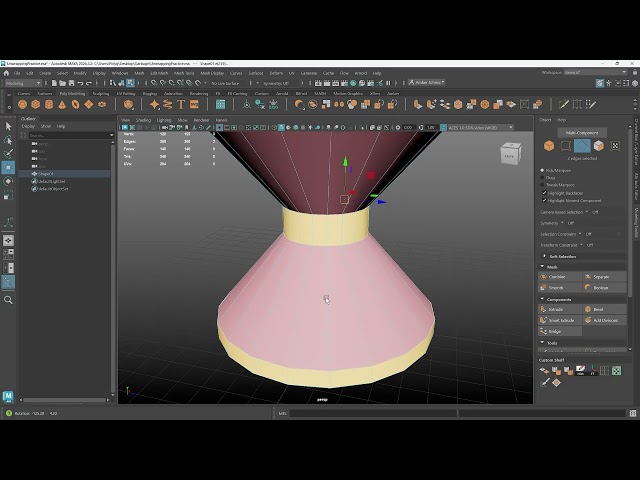Click the undo arrow icon

tap(80, 83)
